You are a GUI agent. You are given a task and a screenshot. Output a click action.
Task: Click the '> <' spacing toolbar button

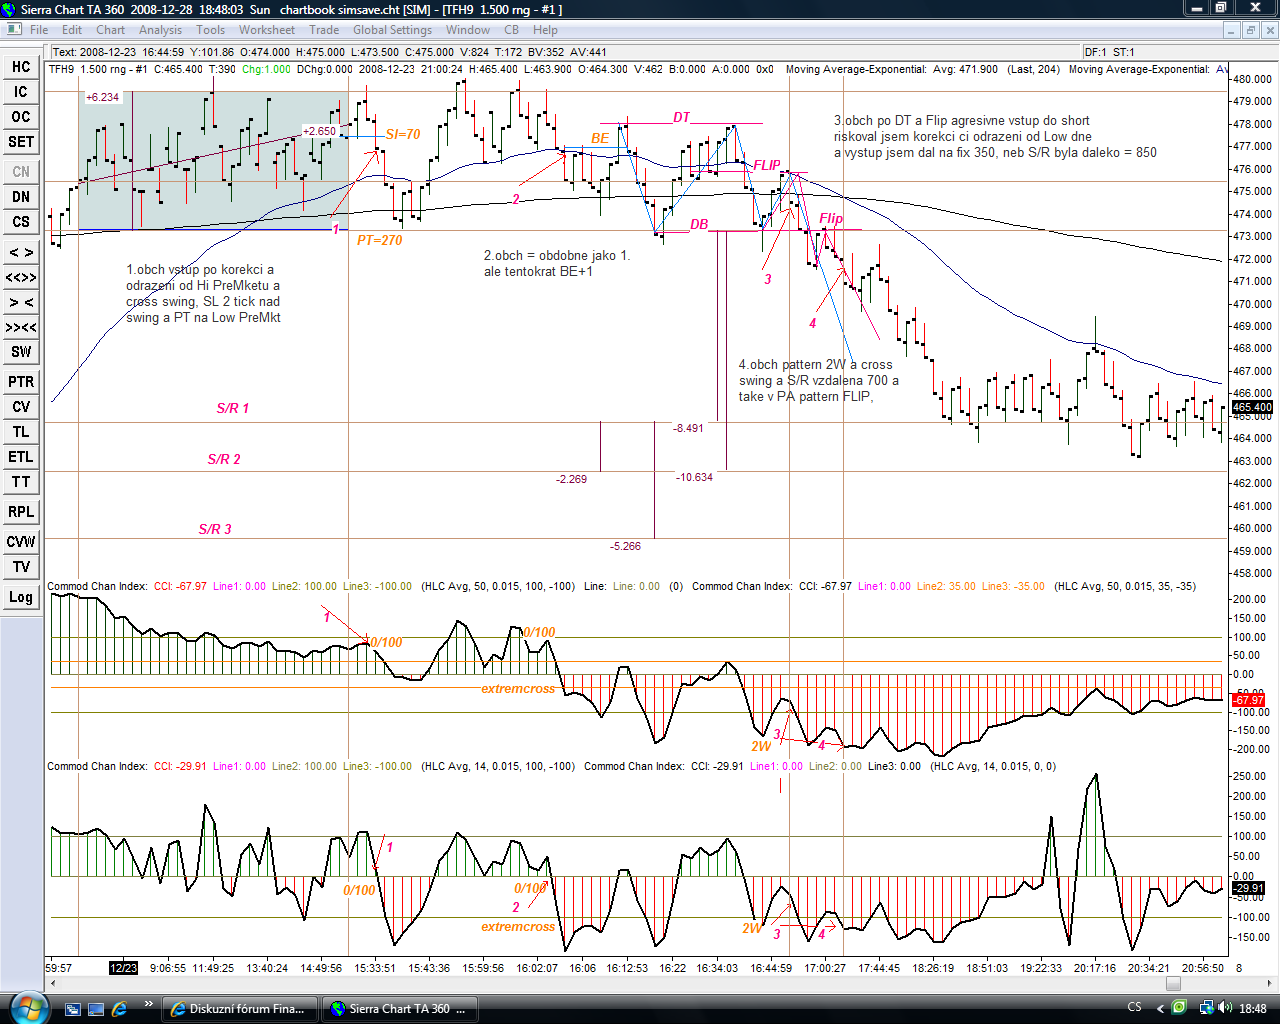coord(21,302)
